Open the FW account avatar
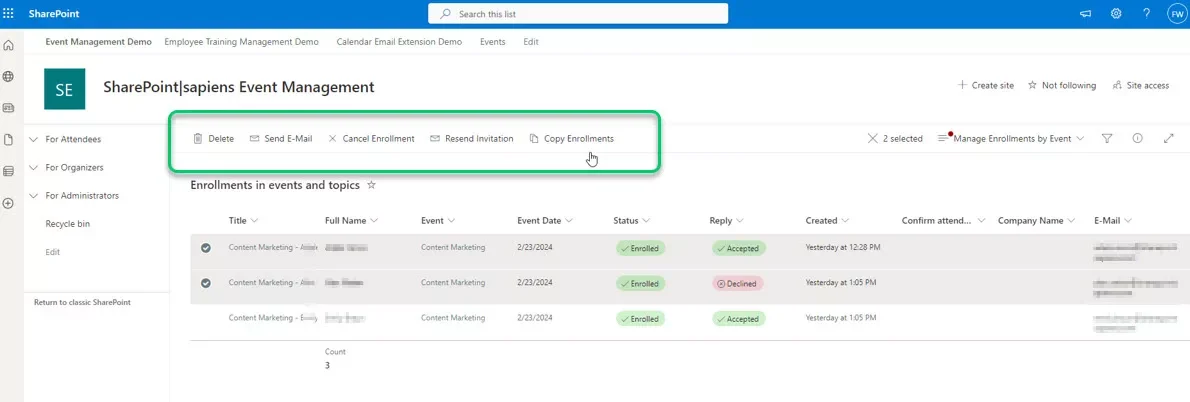Viewport: 1190px width, 402px height. pyautogui.click(x=1177, y=14)
